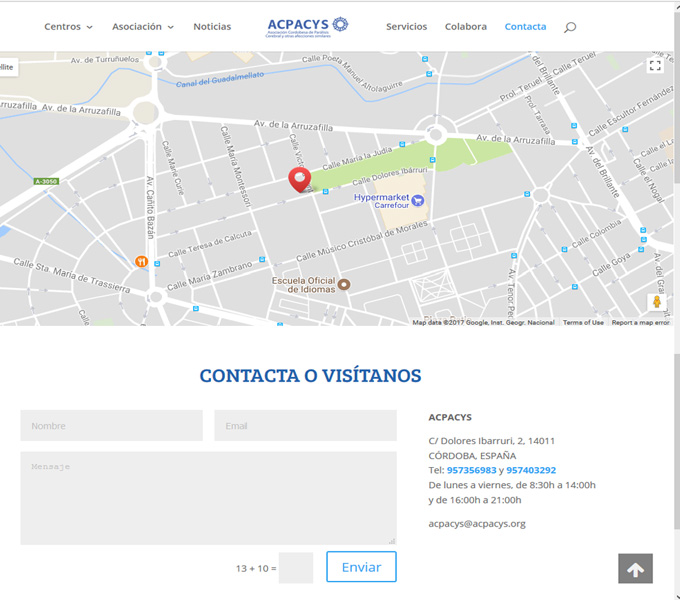Click the scroll-to-top arrow button
Image resolution: width=680 pixels, height=600 pixels.
click(x=635, y=568)
